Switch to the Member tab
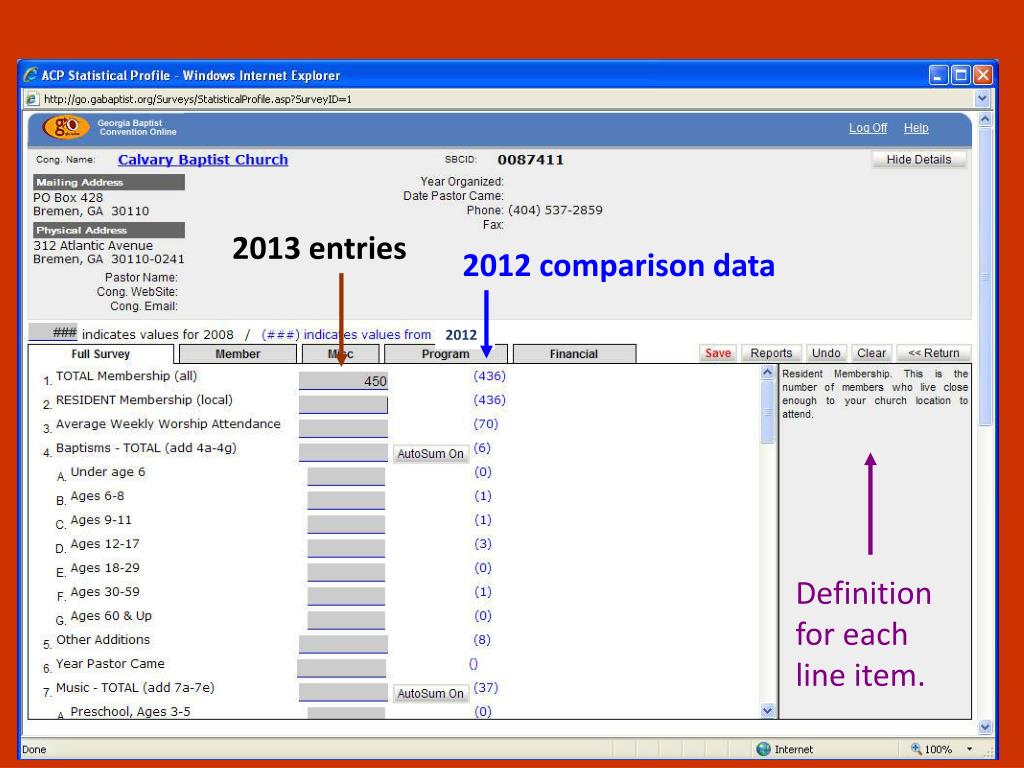 click(238, 354)
